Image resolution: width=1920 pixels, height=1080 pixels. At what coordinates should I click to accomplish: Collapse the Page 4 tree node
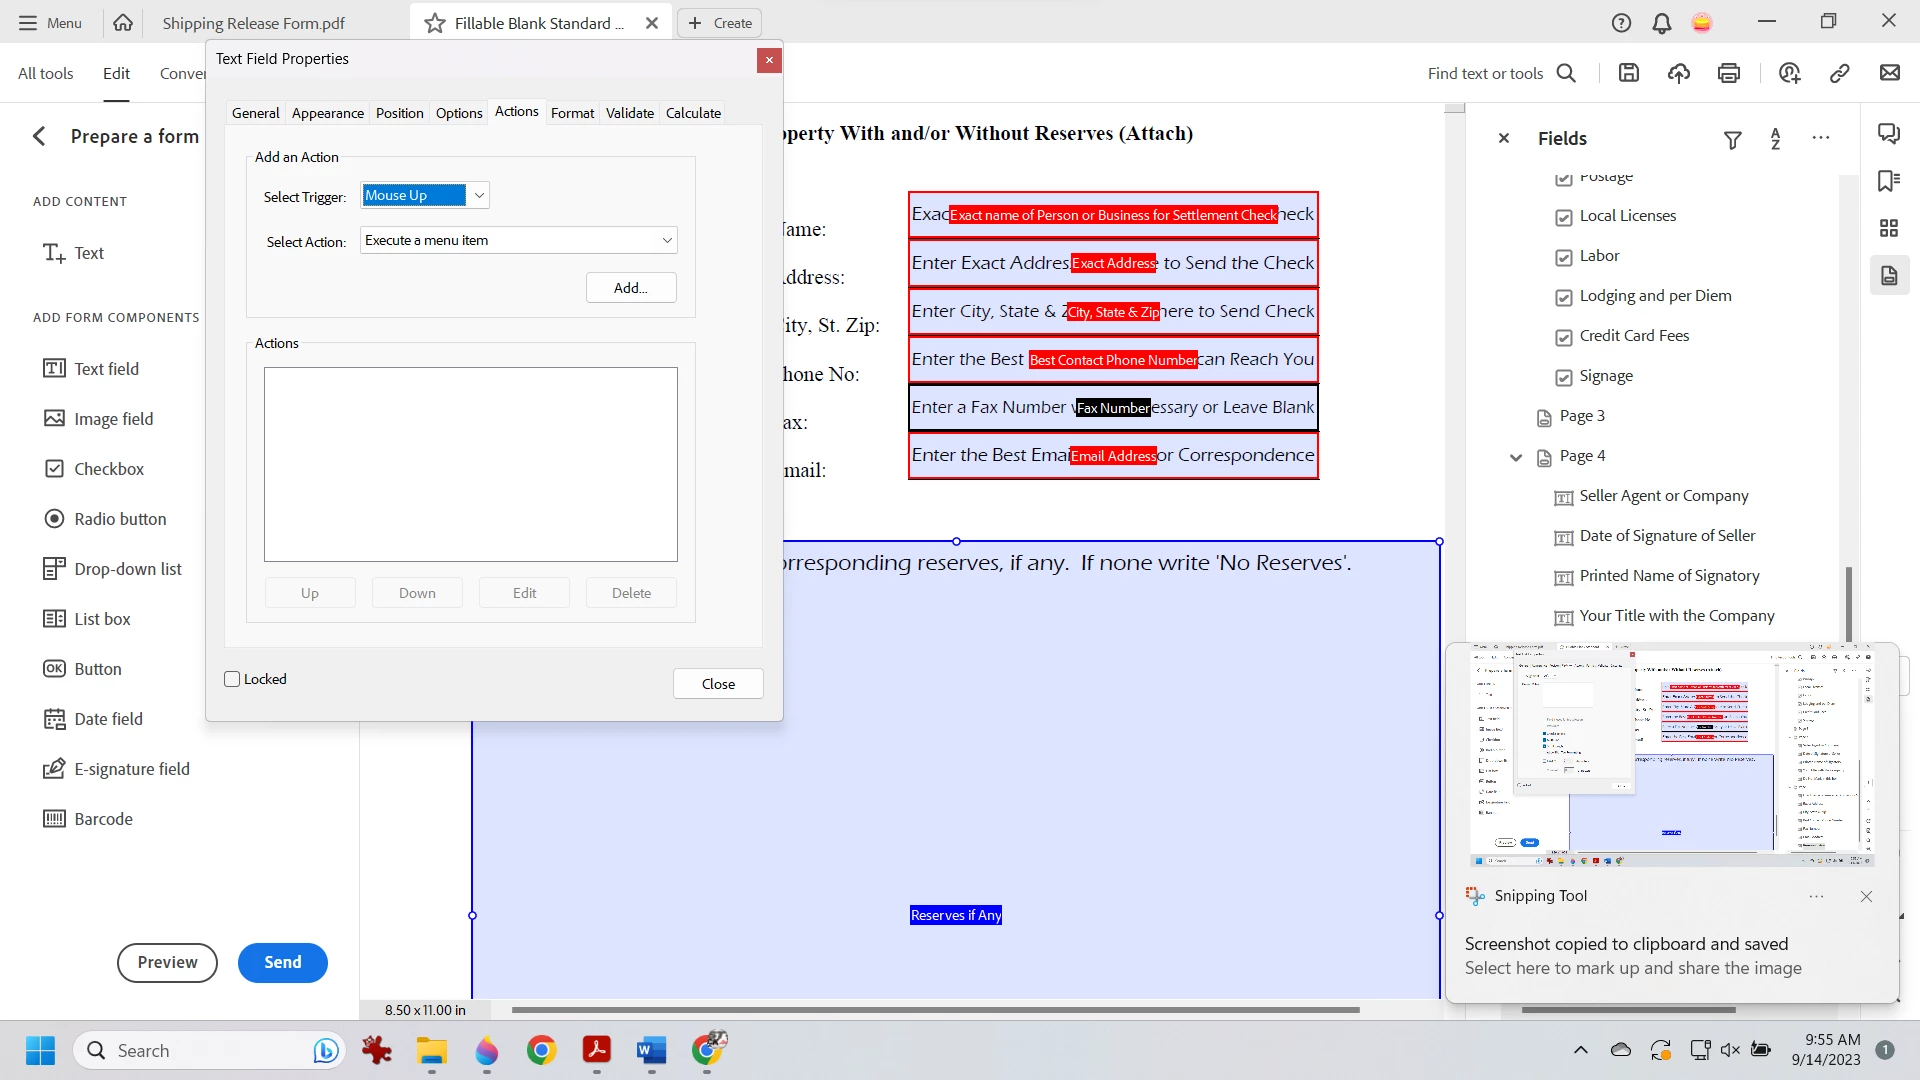1516,457
